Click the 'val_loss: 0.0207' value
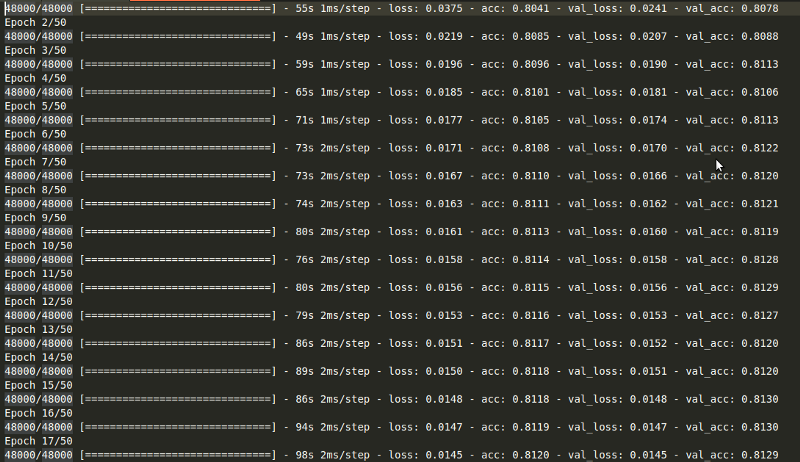This screenshot has width=800, height=462. pyautogui.click(x=617, y=36)
